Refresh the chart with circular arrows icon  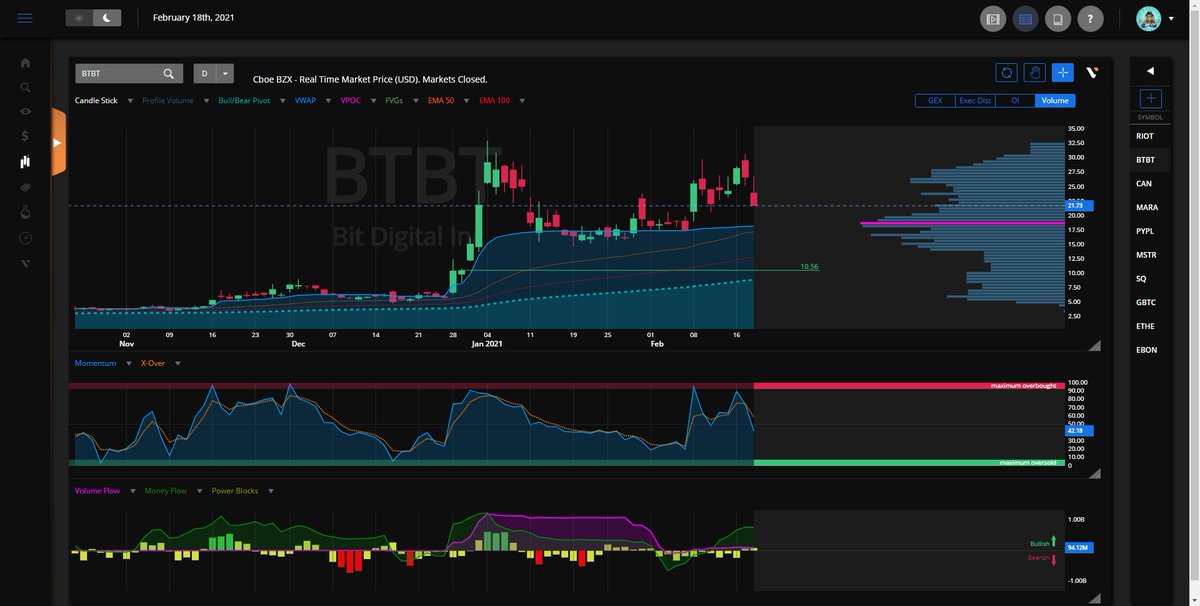point(1006,72)
